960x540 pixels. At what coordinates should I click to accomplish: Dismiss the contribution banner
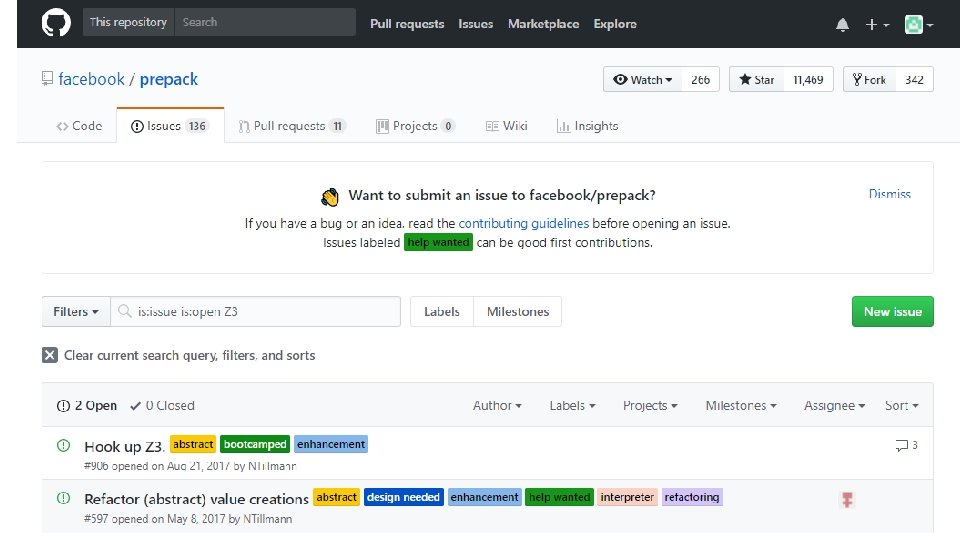tap(890, 194)
